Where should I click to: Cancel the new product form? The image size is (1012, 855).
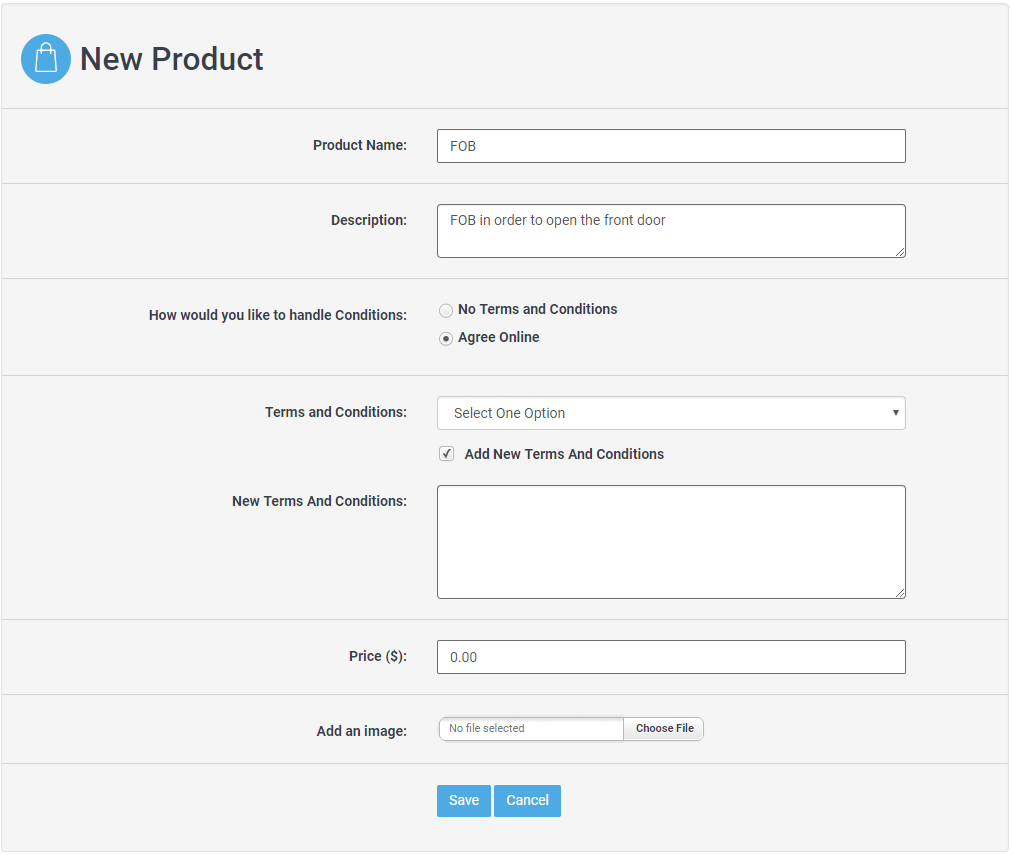[527, 800]
